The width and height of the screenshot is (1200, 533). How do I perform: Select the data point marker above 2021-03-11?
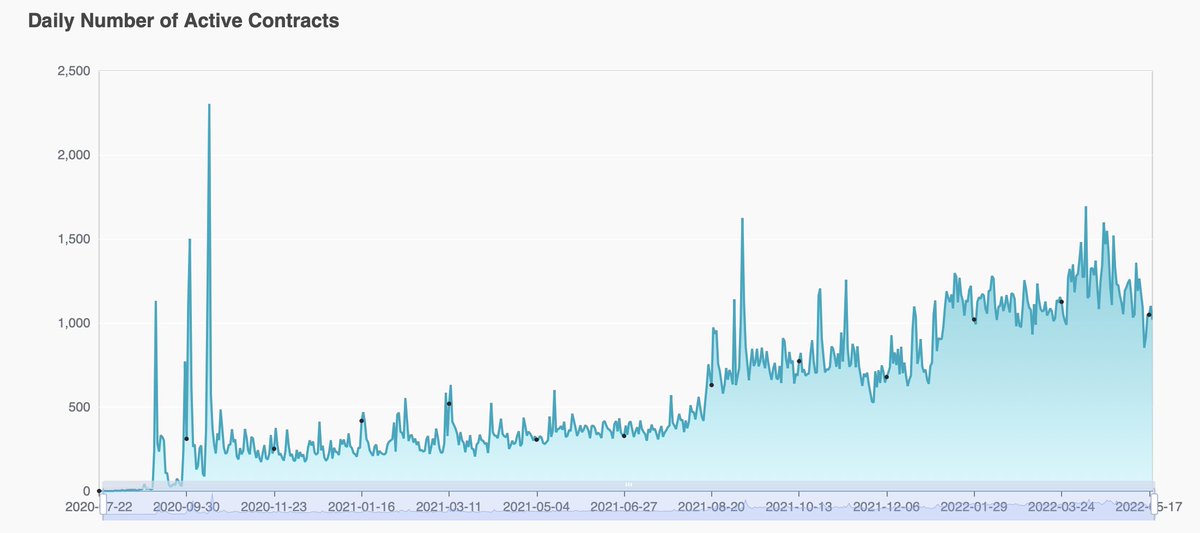click(x=449, y=404)
